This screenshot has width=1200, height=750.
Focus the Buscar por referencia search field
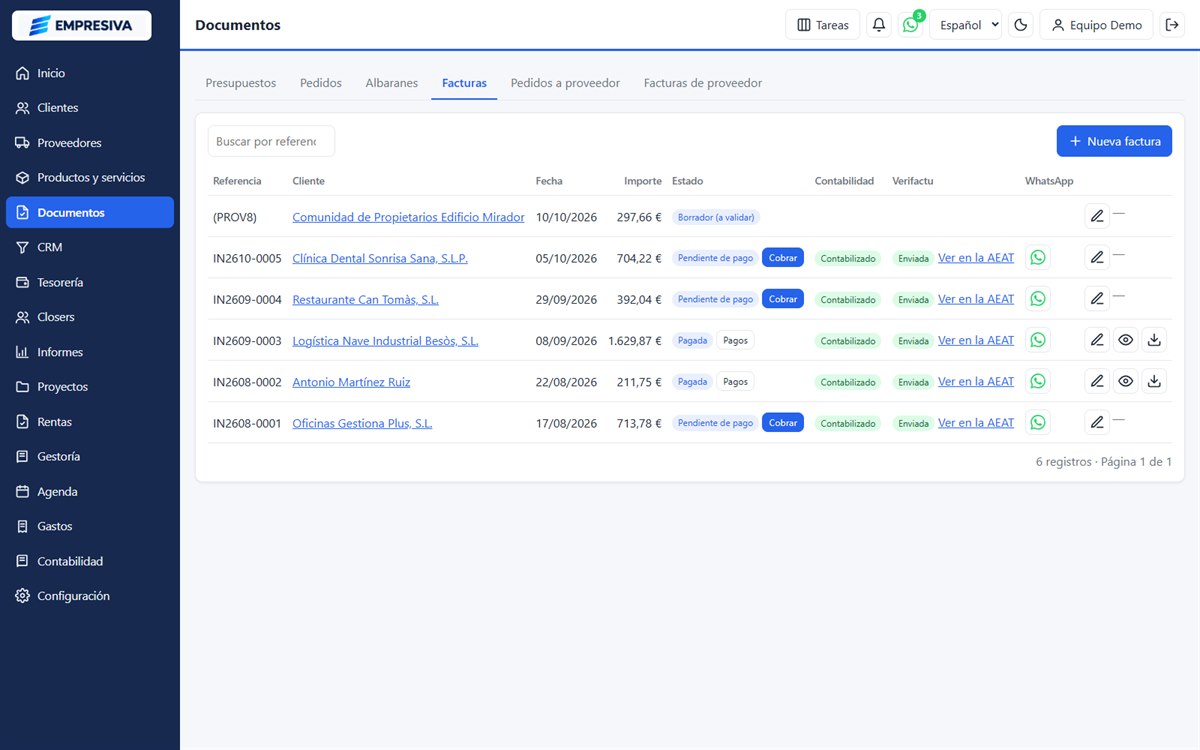pos(271,141)
